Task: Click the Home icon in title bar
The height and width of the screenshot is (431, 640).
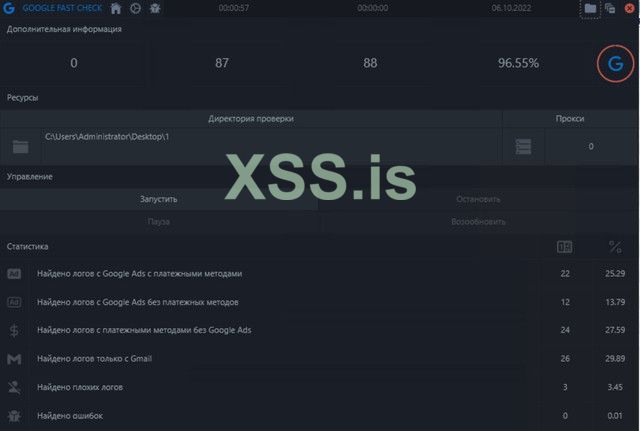Action: pos(116,8)
